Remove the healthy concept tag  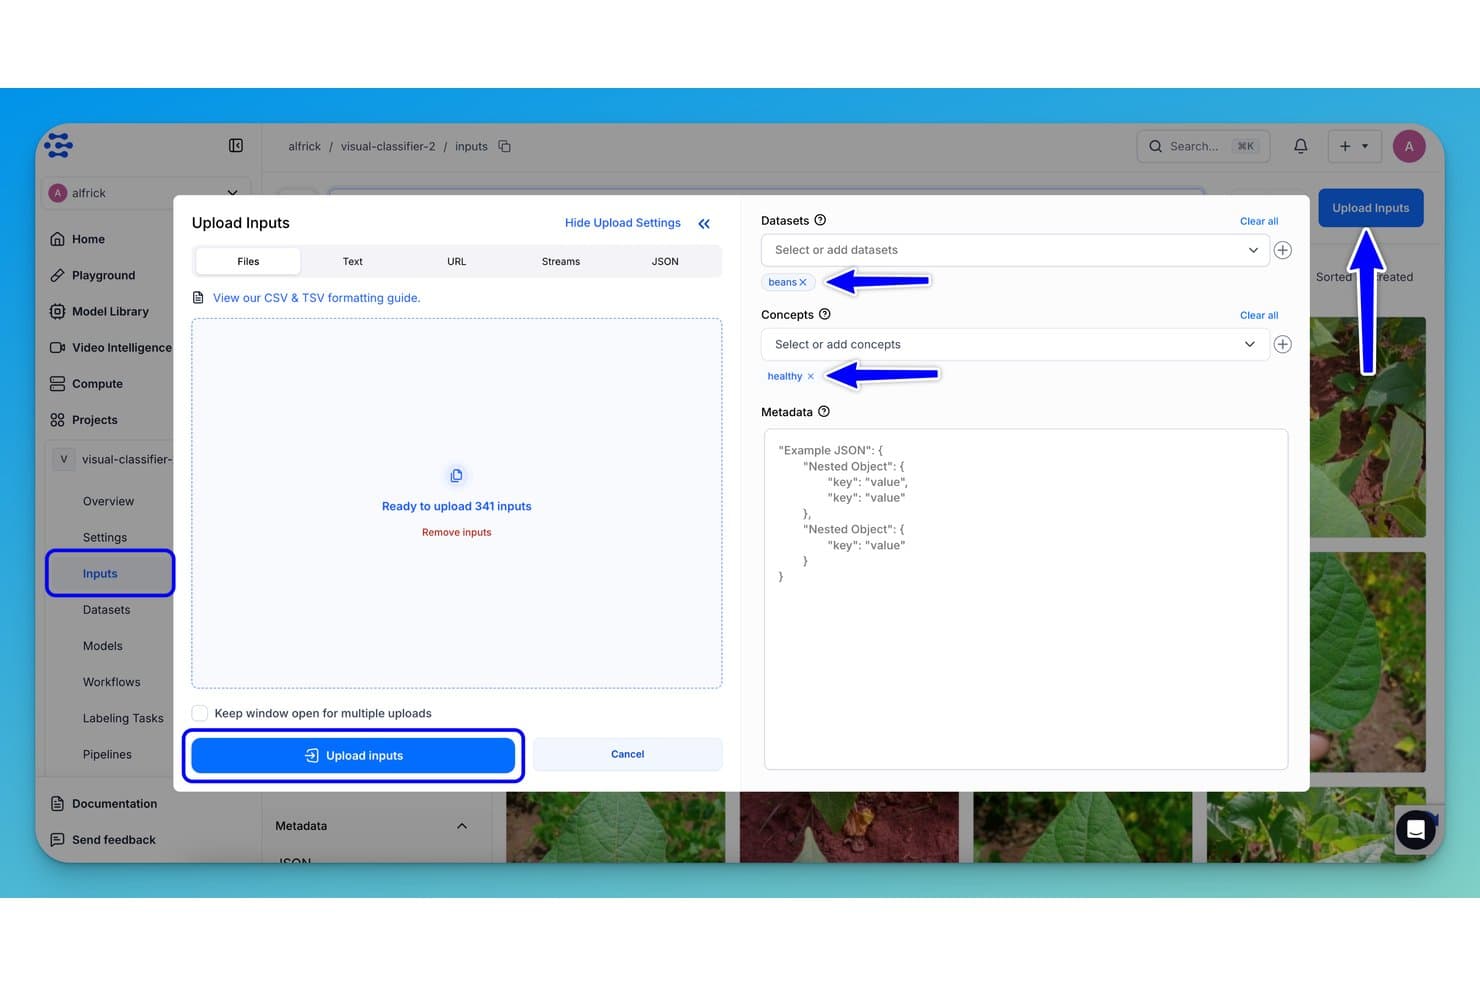click(810, 376)
